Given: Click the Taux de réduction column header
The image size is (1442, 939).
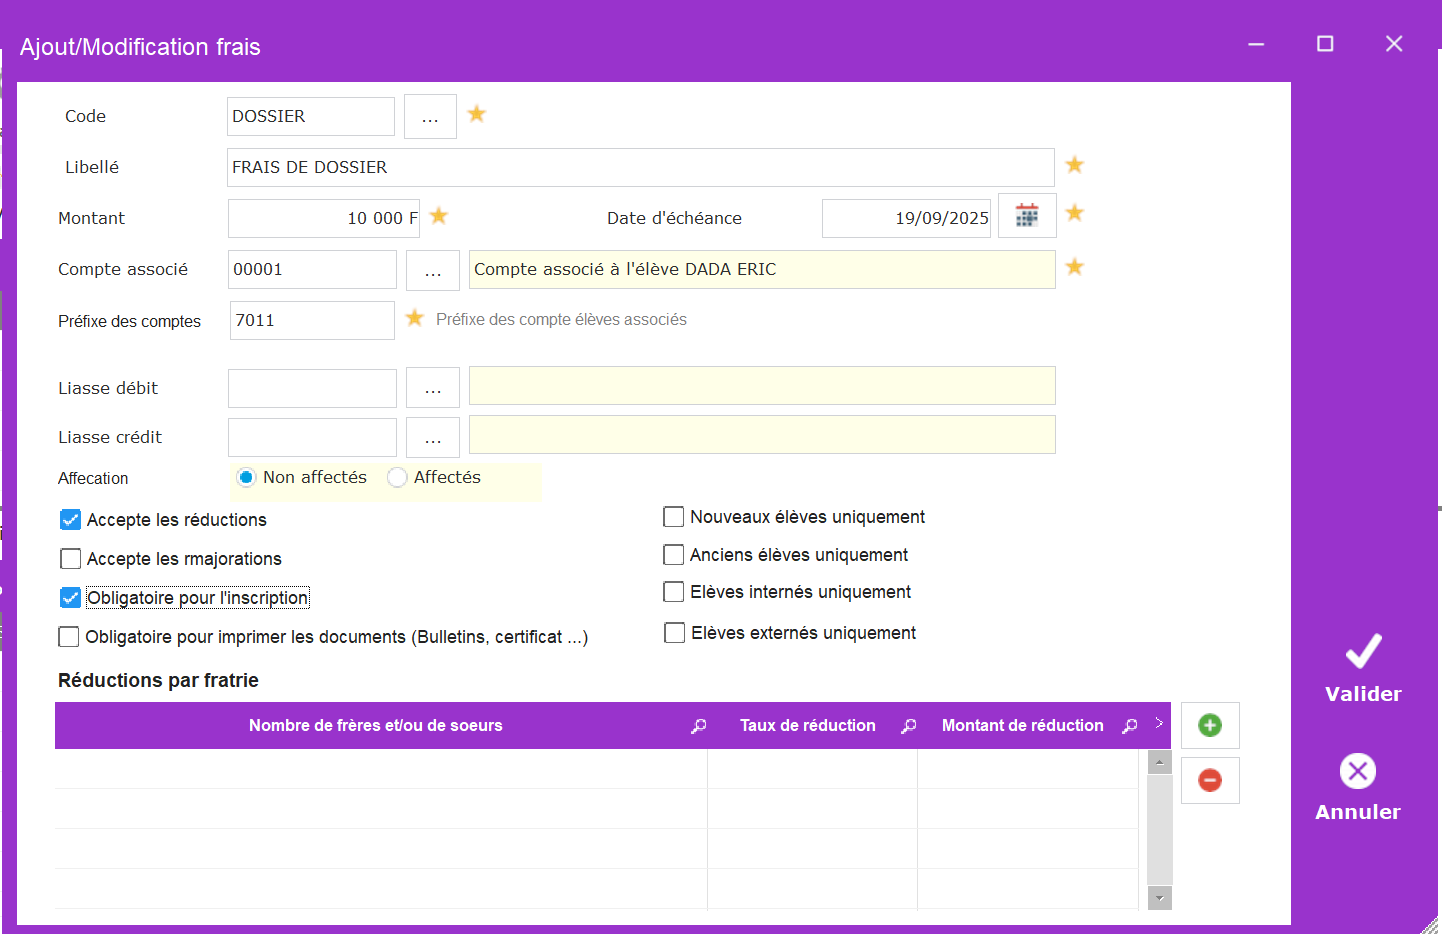Looking at the screenshot, I should 807,726.
